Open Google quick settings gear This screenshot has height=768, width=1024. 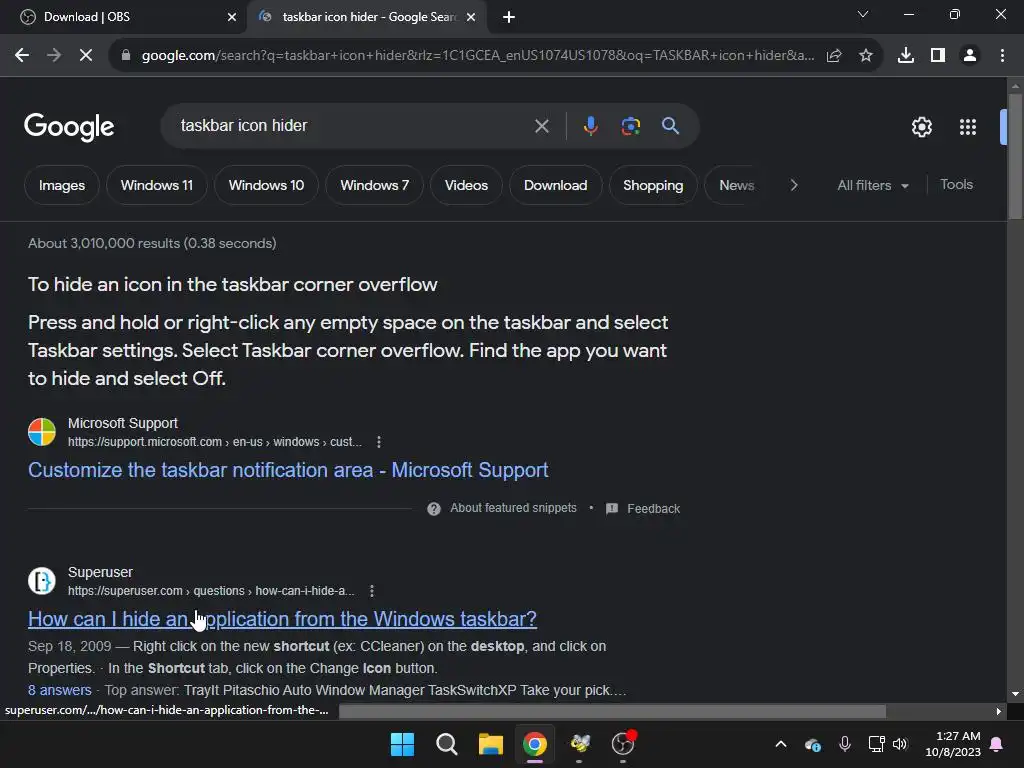(x=921, y=127)
